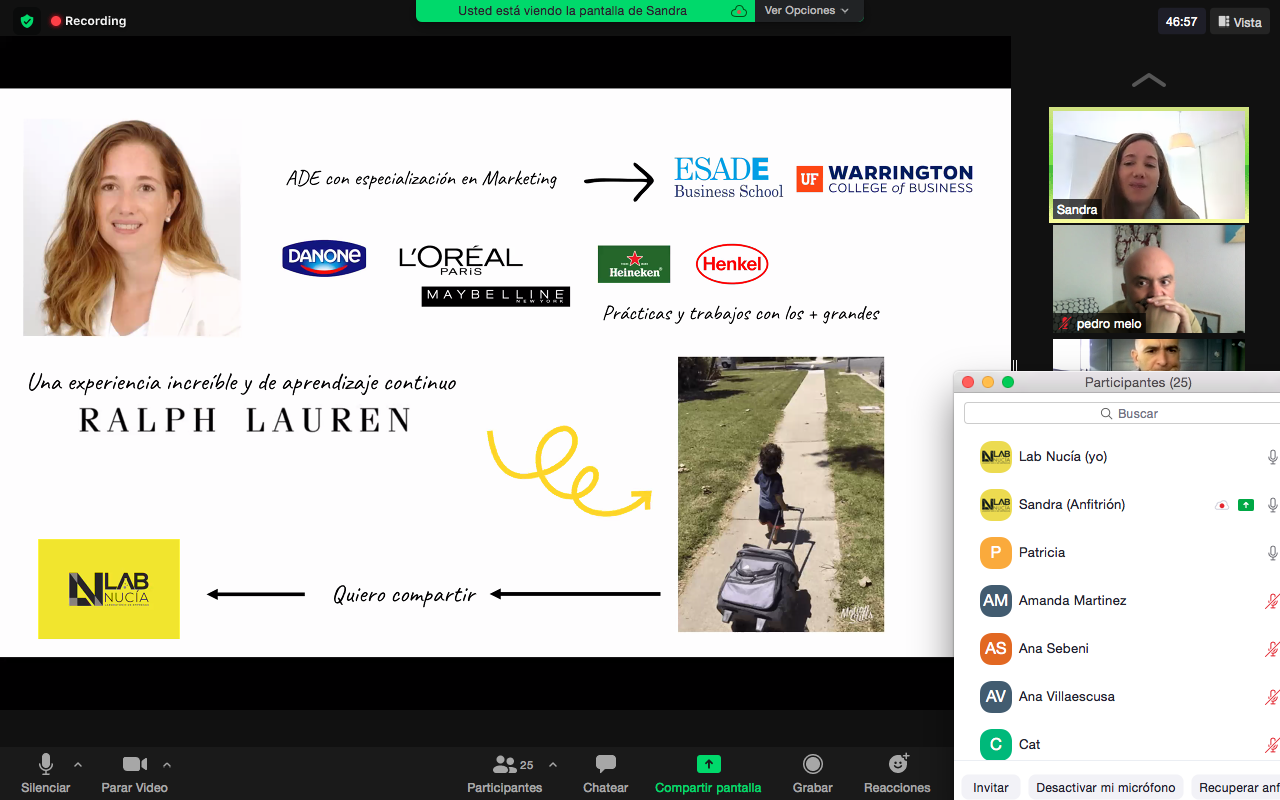The image size is (1280, 800).
Task: Click Invitar button in Participantes window
Action: pyautogui.click(x=991, y=788)
